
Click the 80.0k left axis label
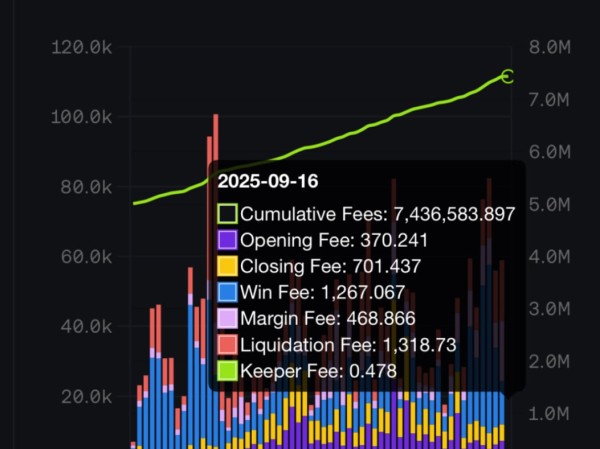86,187
